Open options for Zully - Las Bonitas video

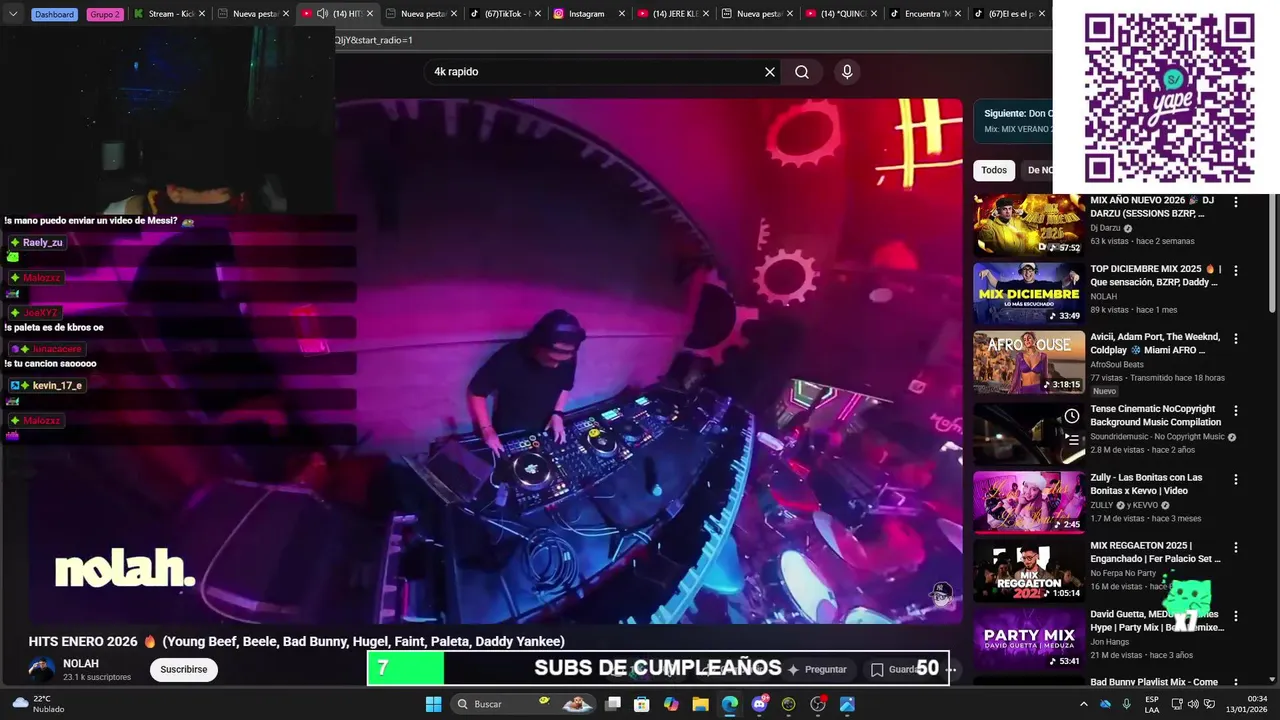pos(1236,479)
